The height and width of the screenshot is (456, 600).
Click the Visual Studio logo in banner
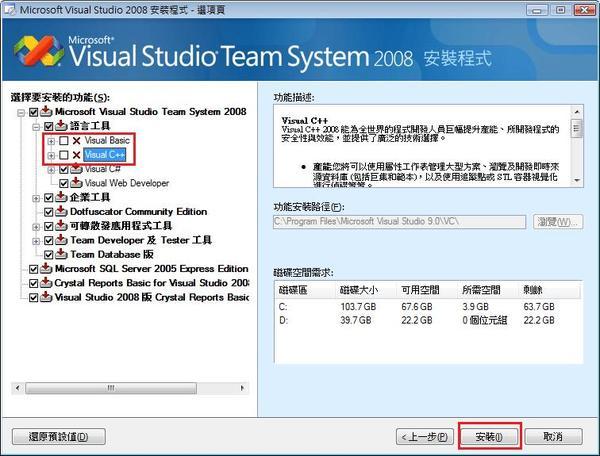click(x=39, y=51)
